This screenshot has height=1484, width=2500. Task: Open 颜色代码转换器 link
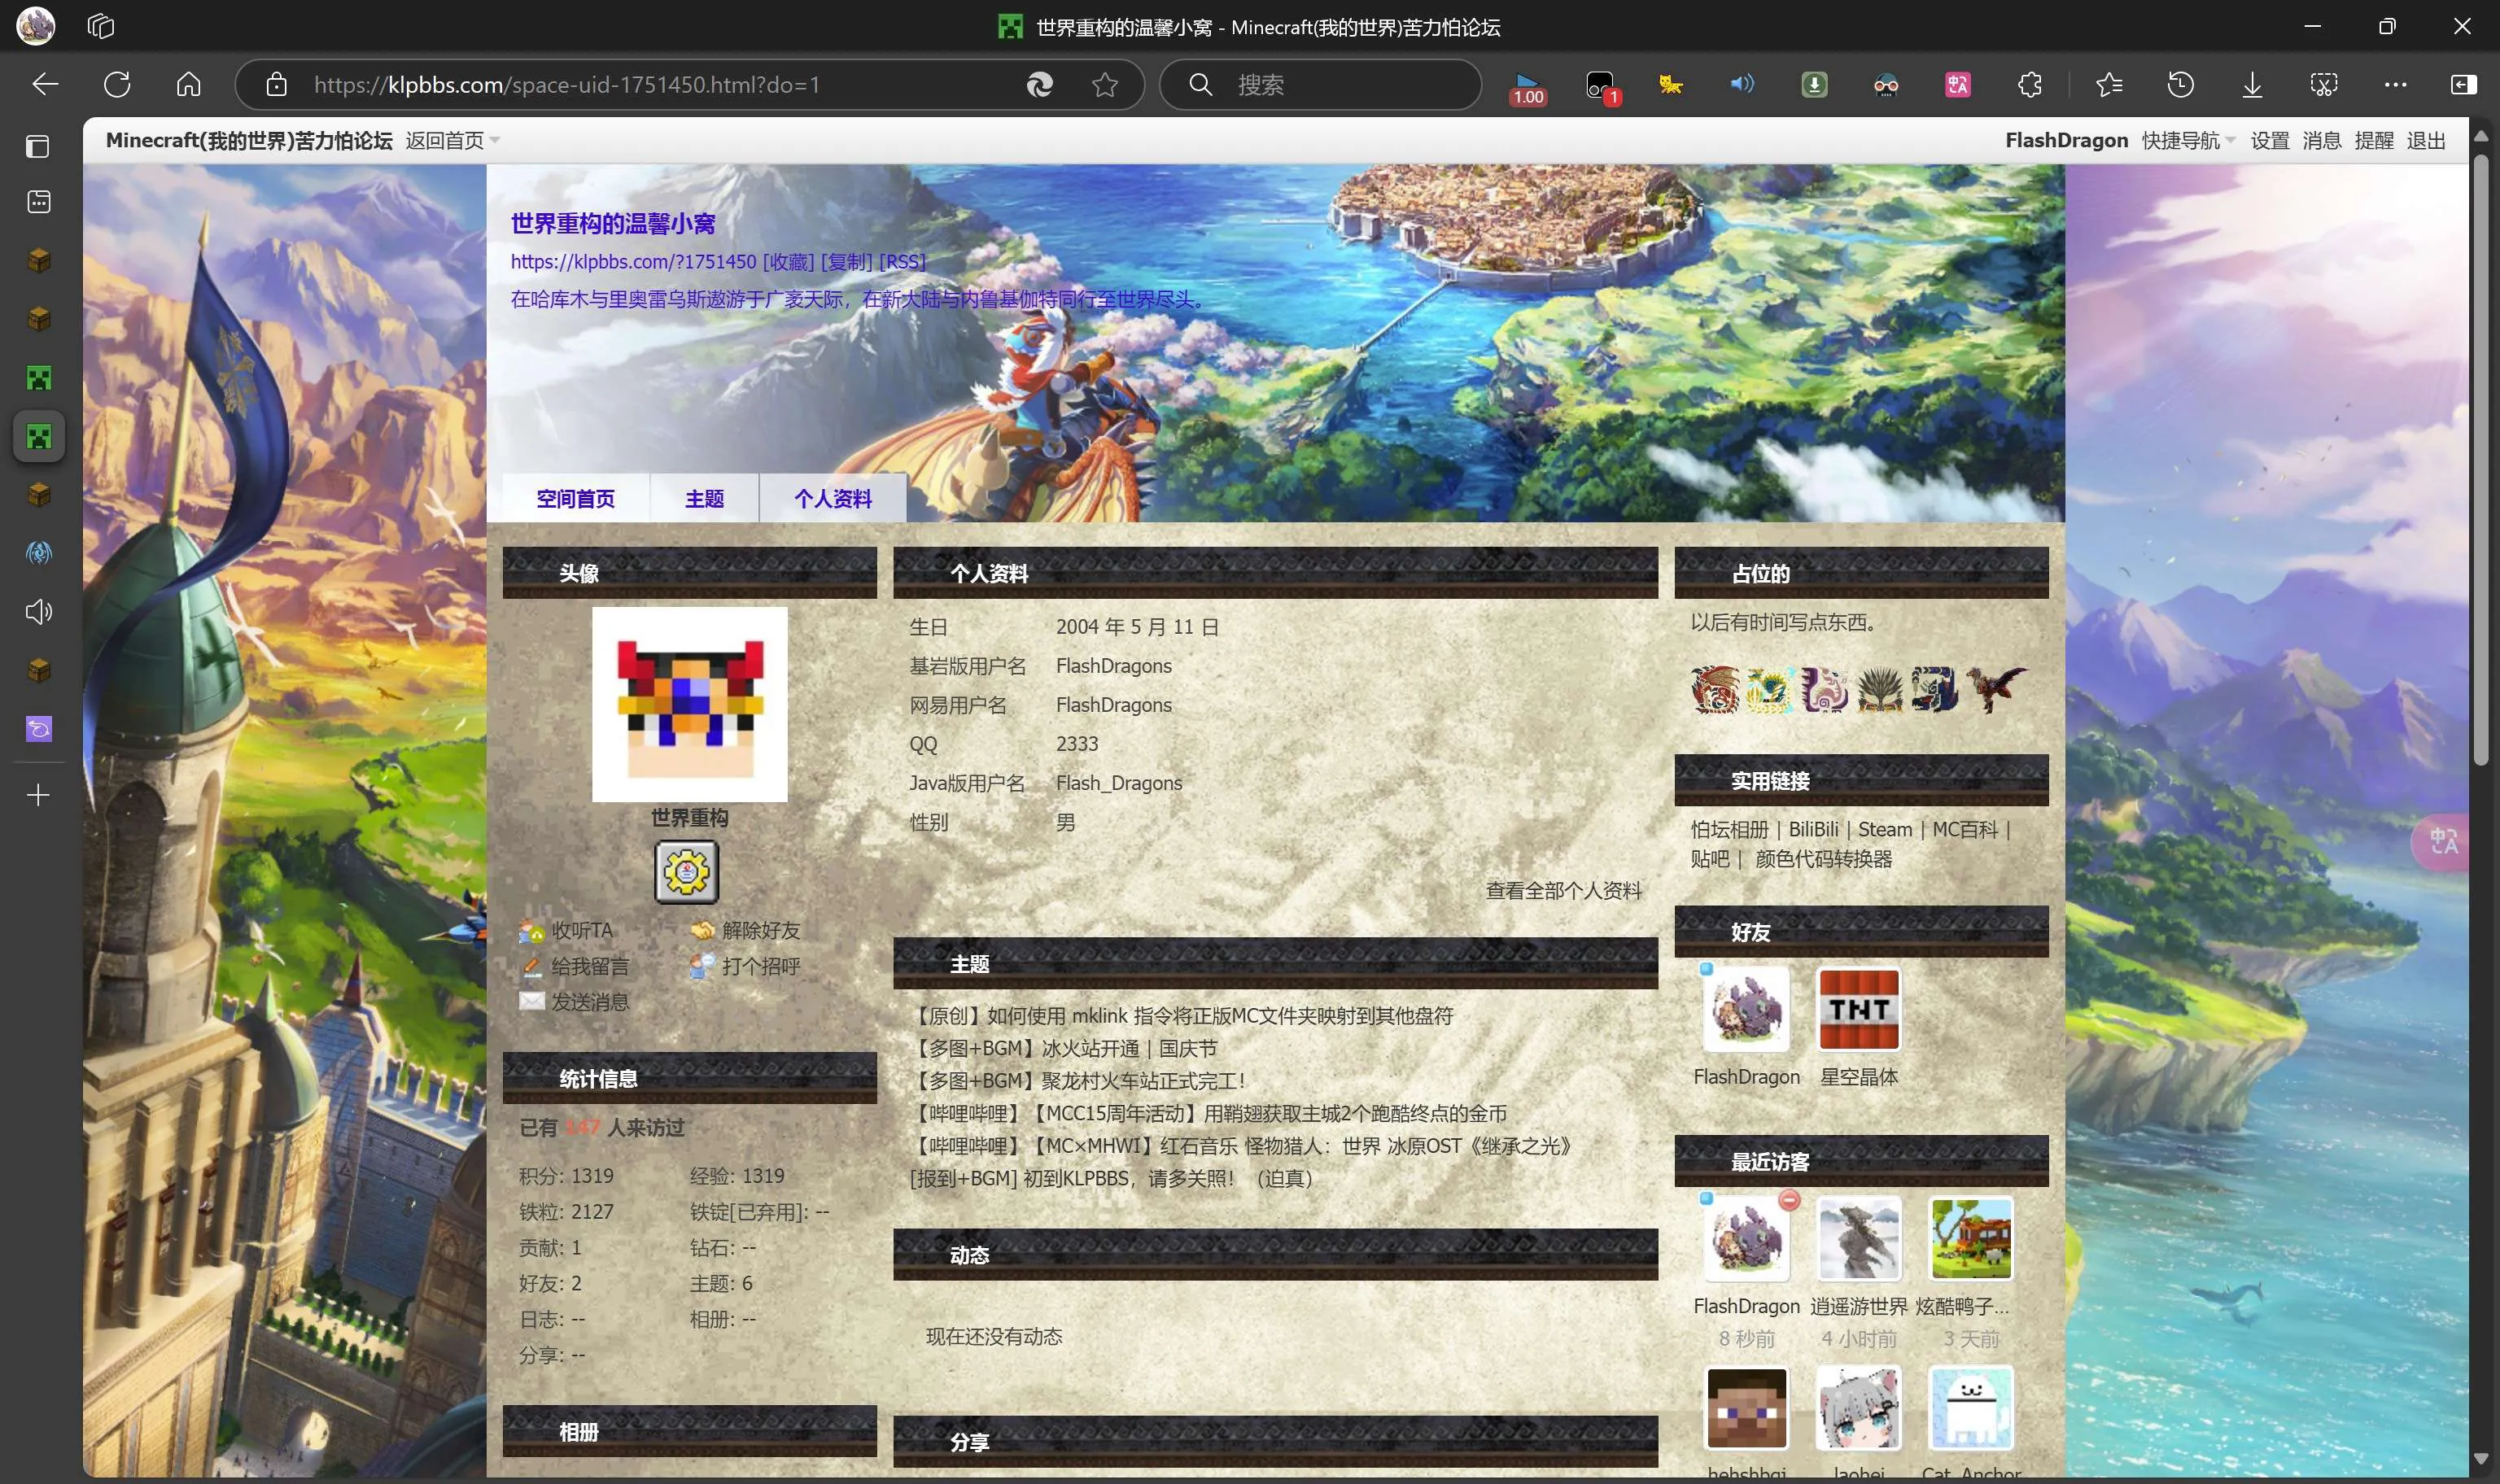[x=1823, y=858]
